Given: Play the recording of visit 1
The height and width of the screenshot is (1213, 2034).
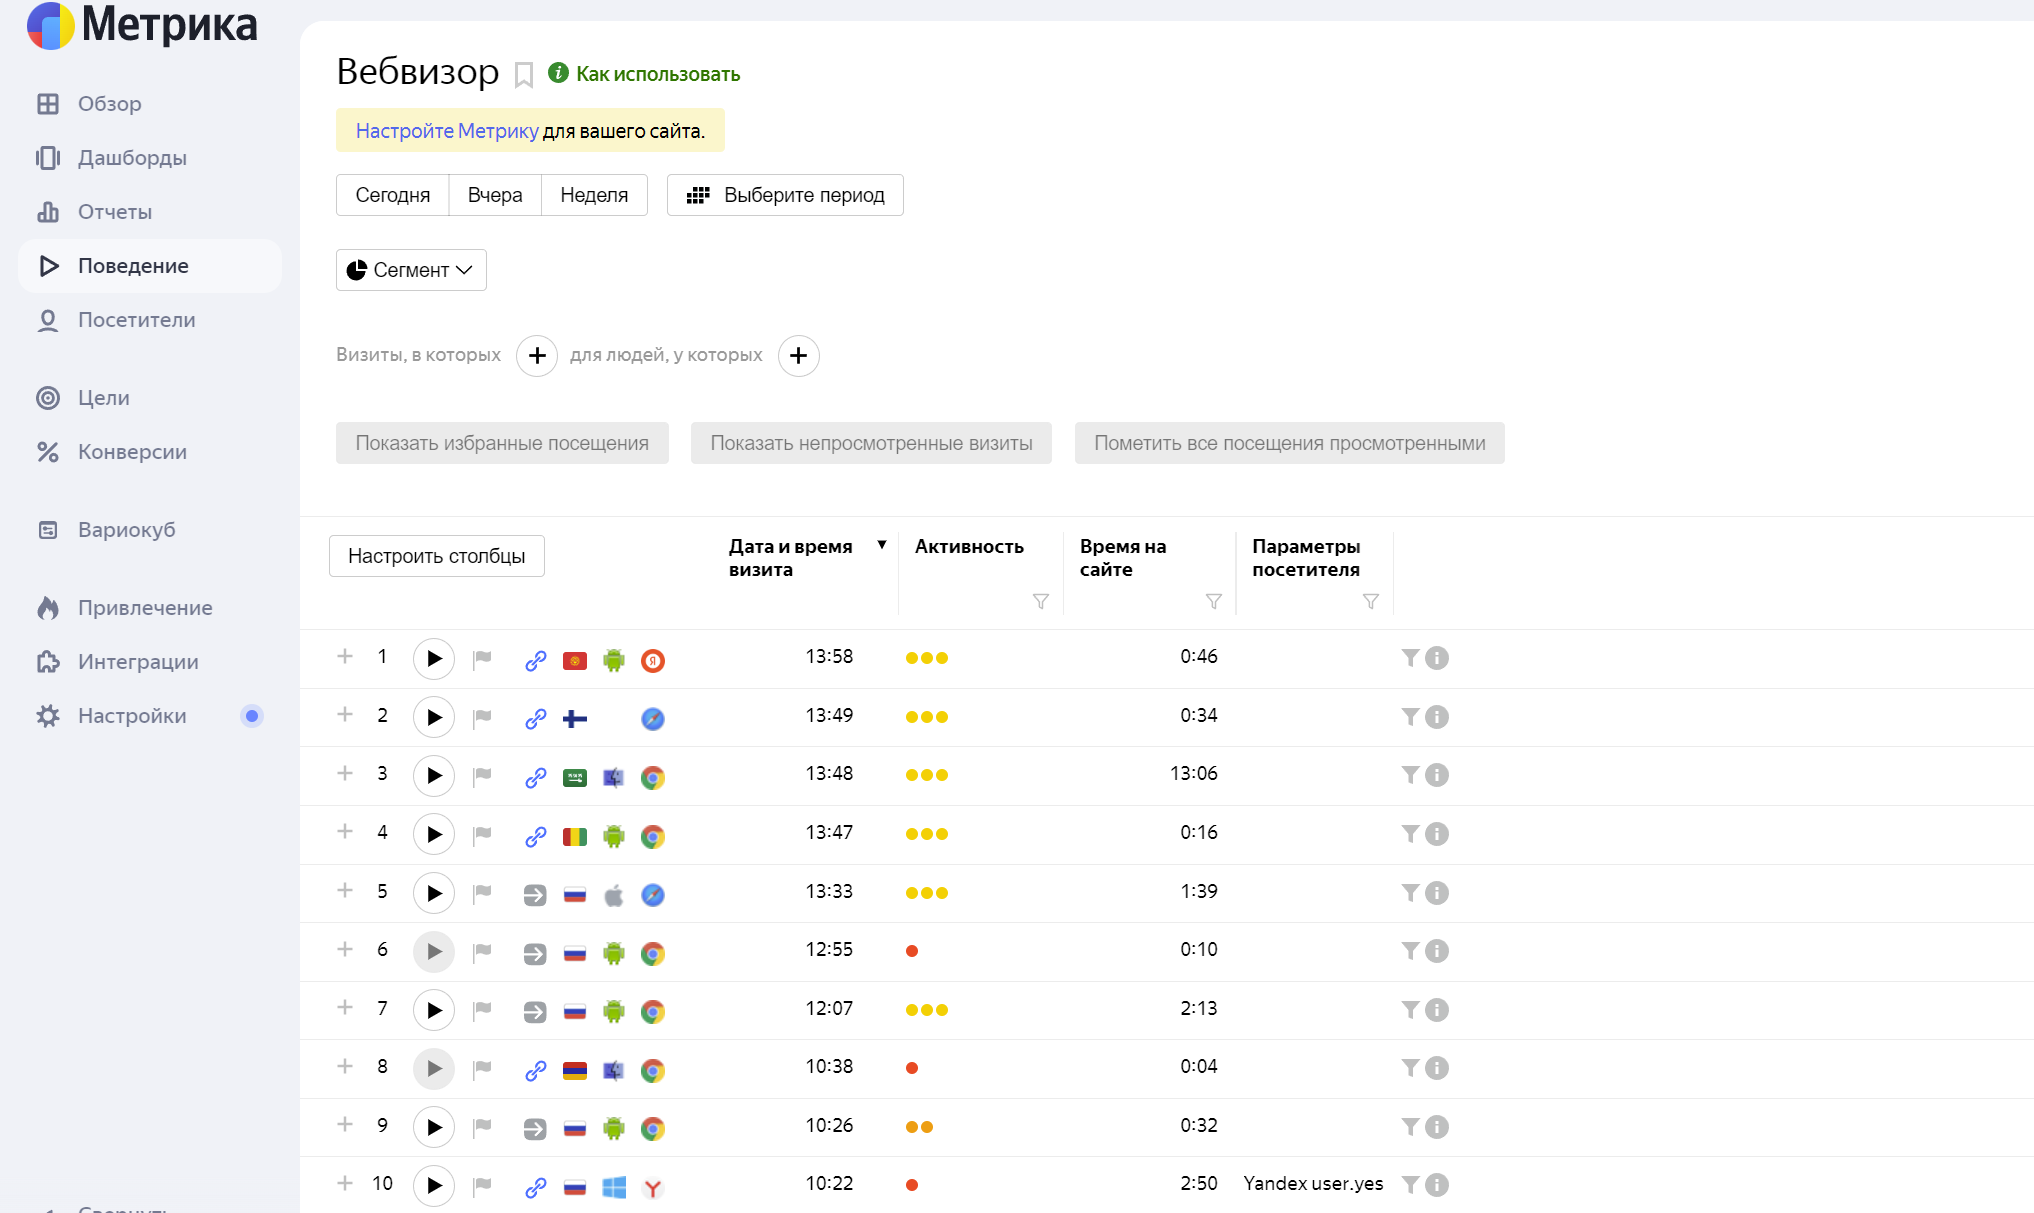Looking at the screenshot, I should point(433,658).
